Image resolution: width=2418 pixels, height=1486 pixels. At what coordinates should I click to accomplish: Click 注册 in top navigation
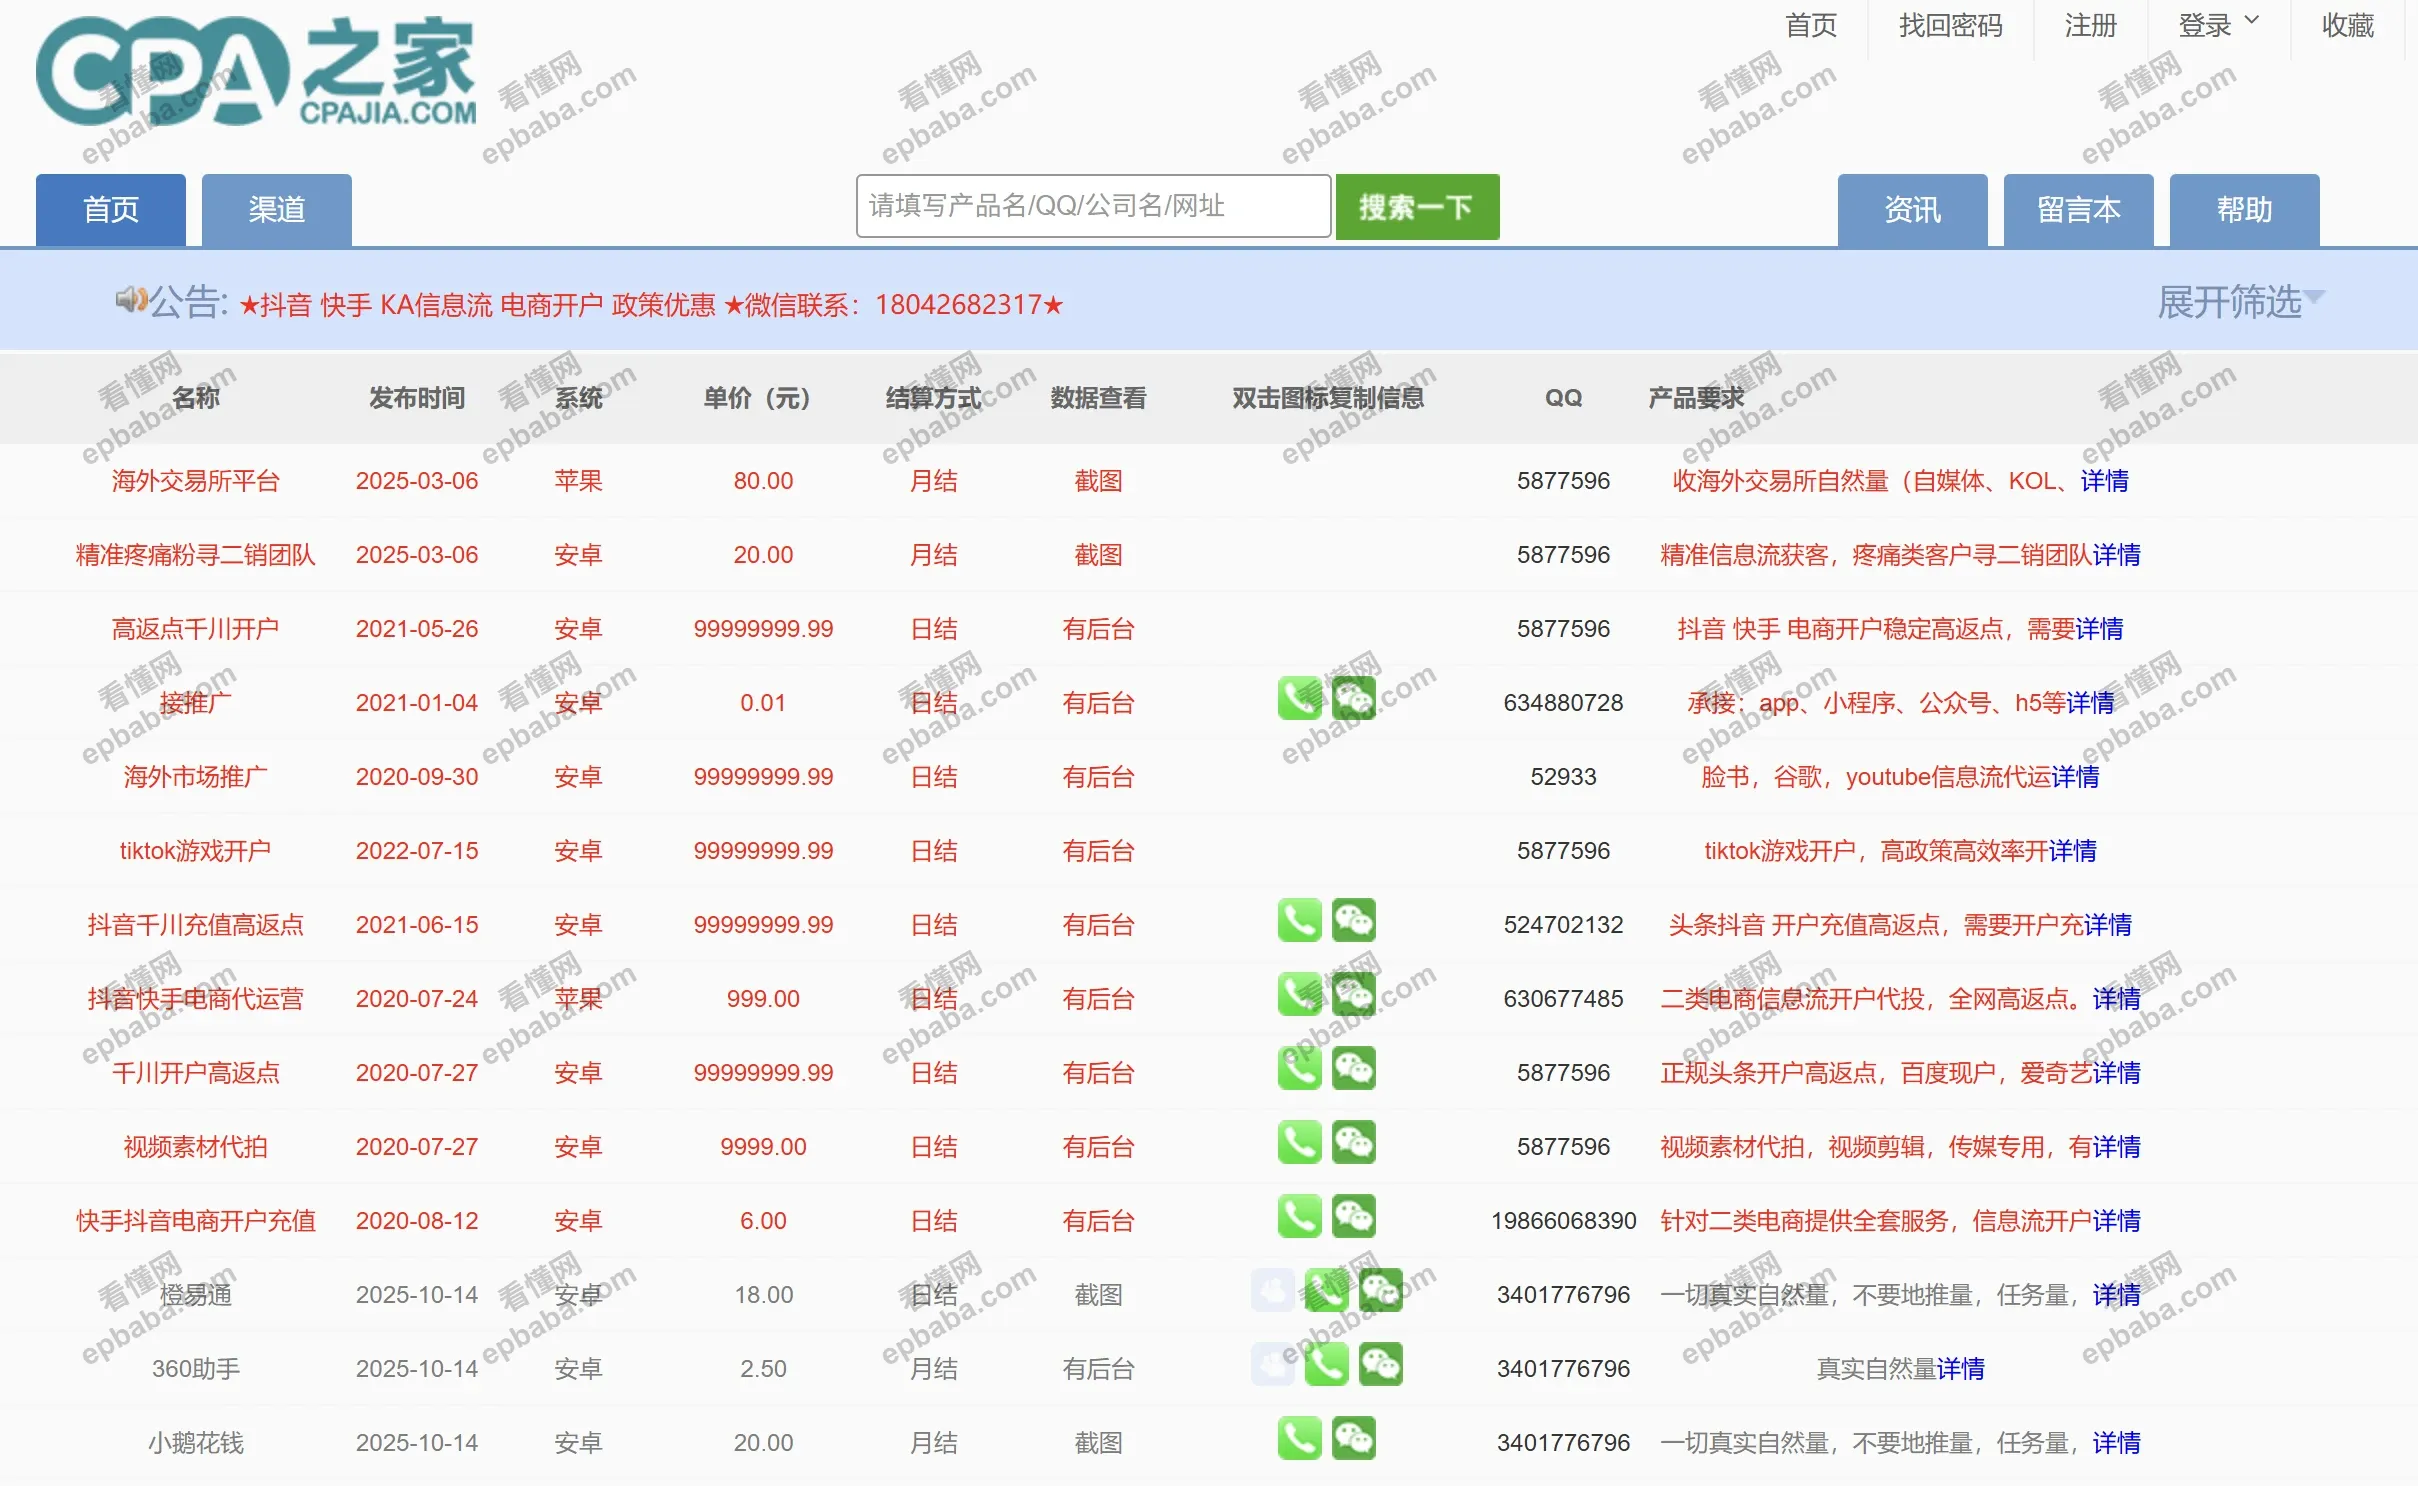[x=2090, y=25]
